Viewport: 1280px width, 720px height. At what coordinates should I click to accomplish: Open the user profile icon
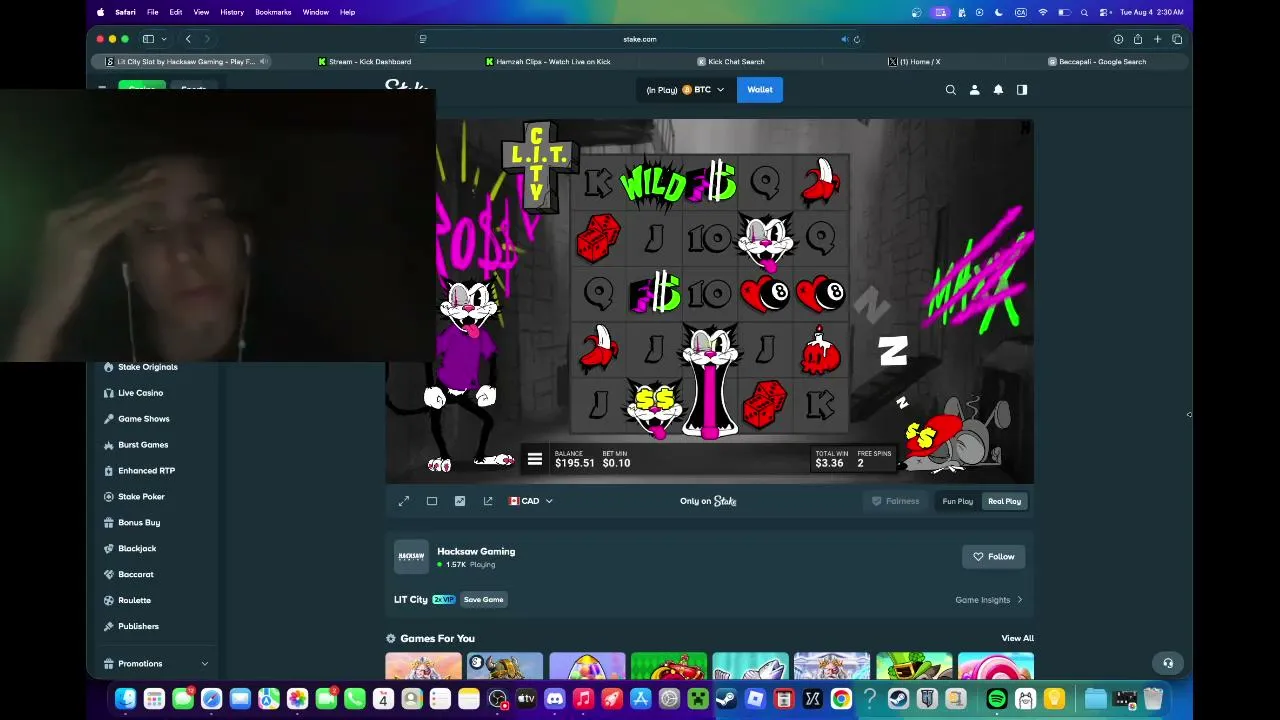975,90
